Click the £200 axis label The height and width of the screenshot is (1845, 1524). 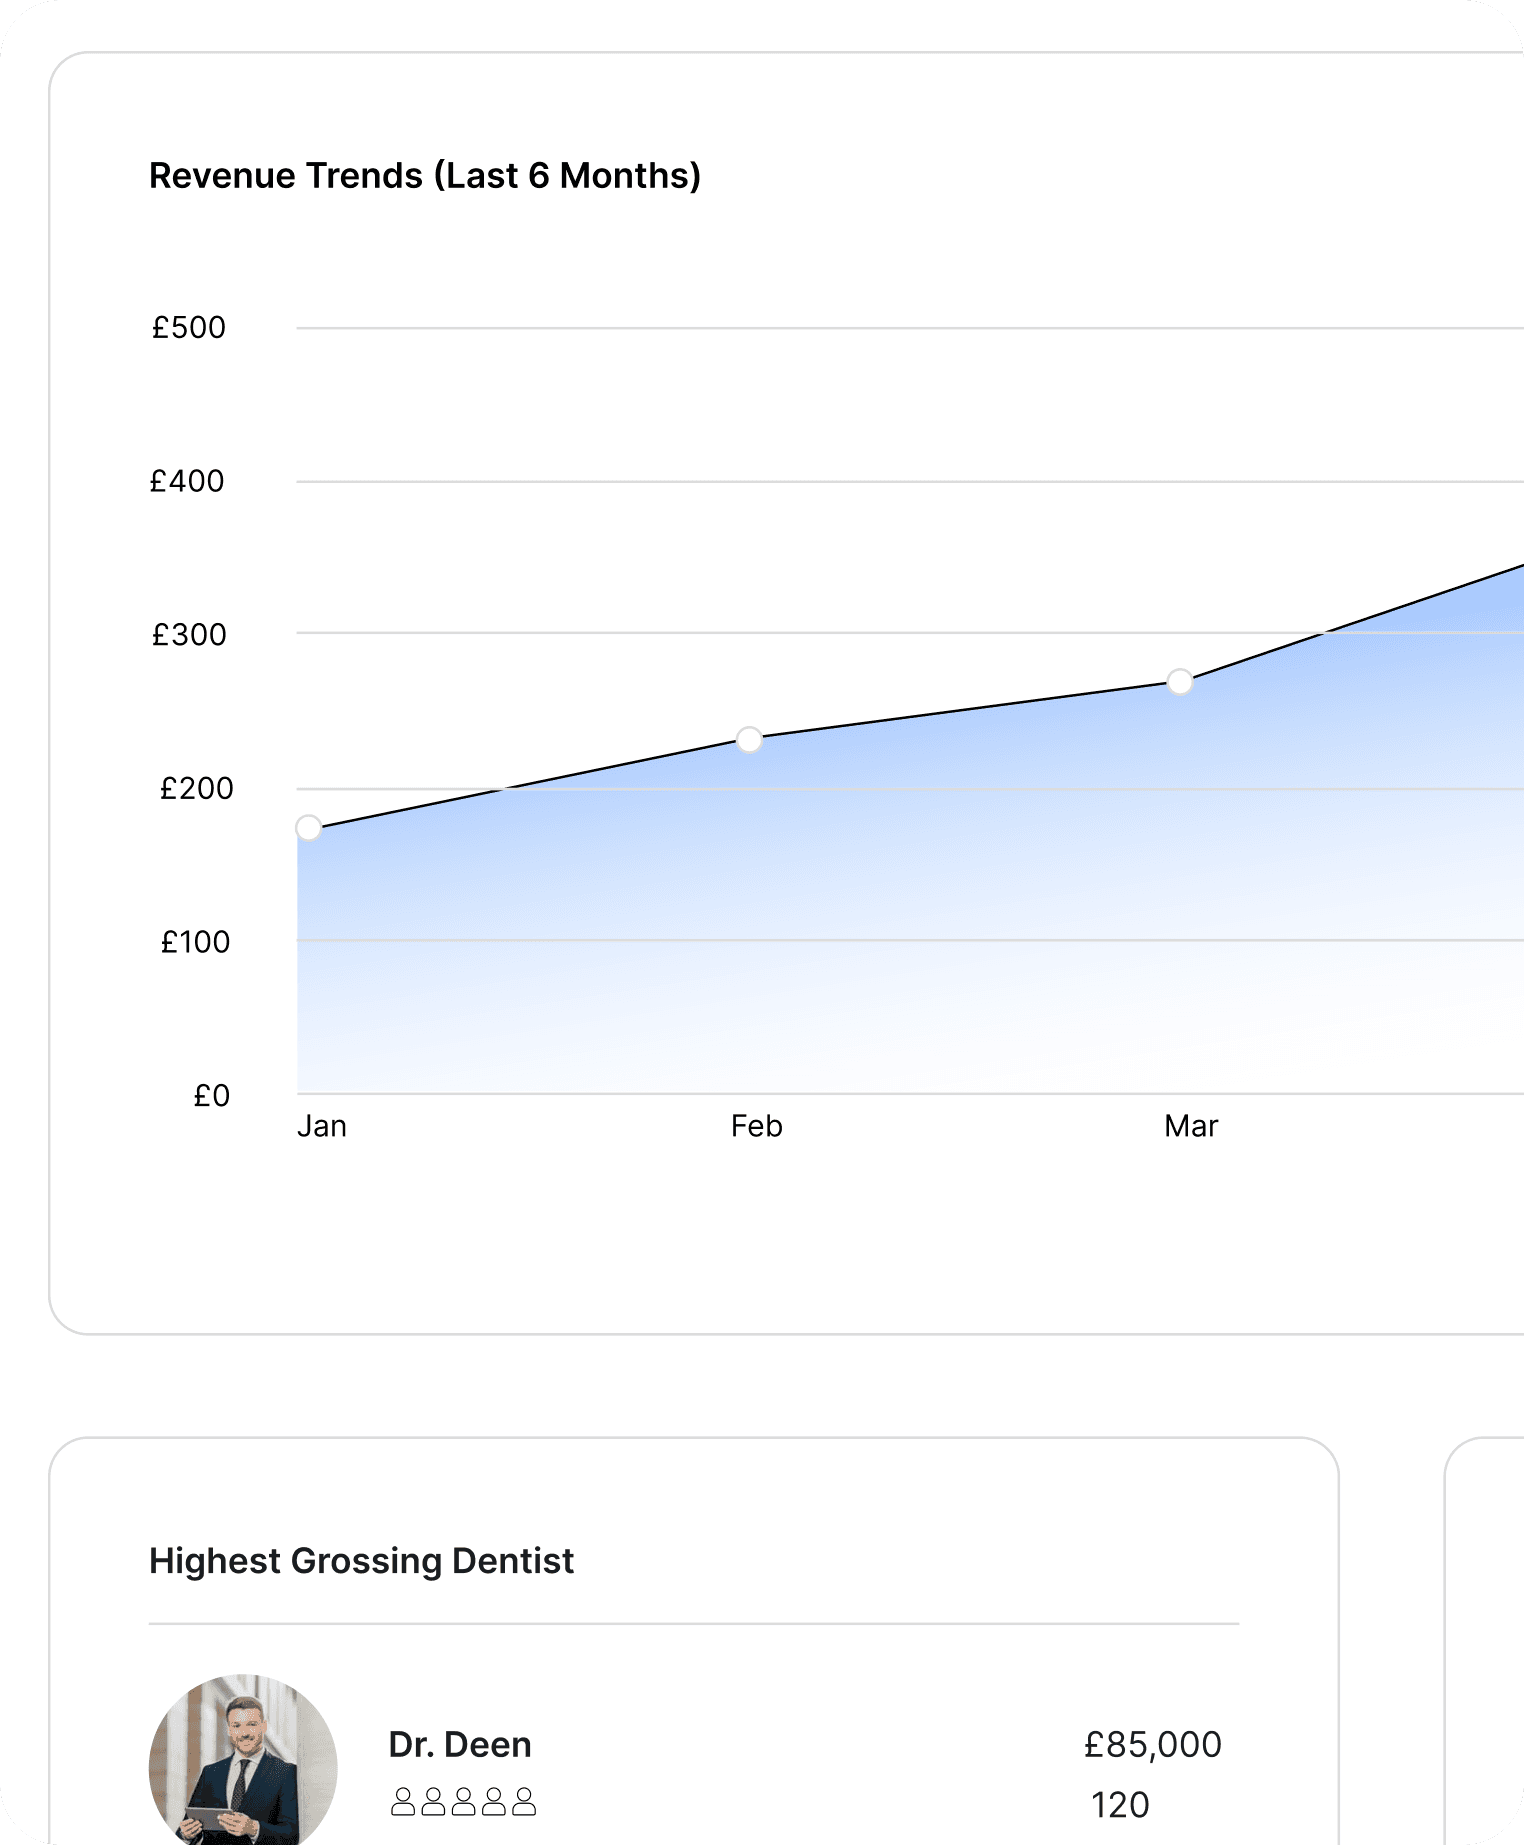pyautogui.click(x=196, y=789)
